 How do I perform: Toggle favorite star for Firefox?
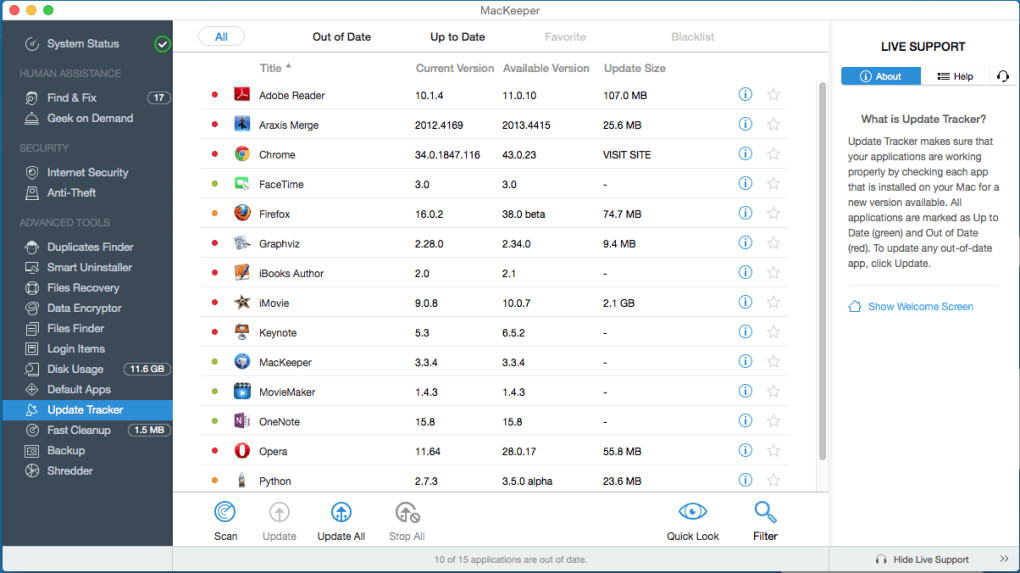coord(773,213)
